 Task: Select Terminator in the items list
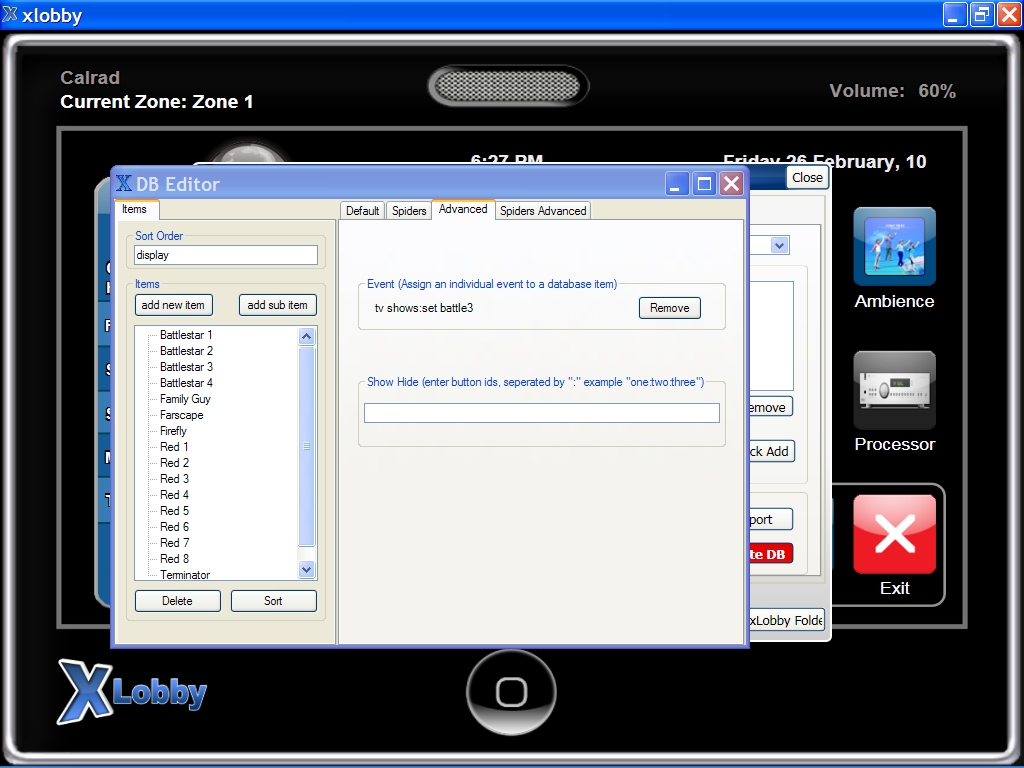click(185, 575)
